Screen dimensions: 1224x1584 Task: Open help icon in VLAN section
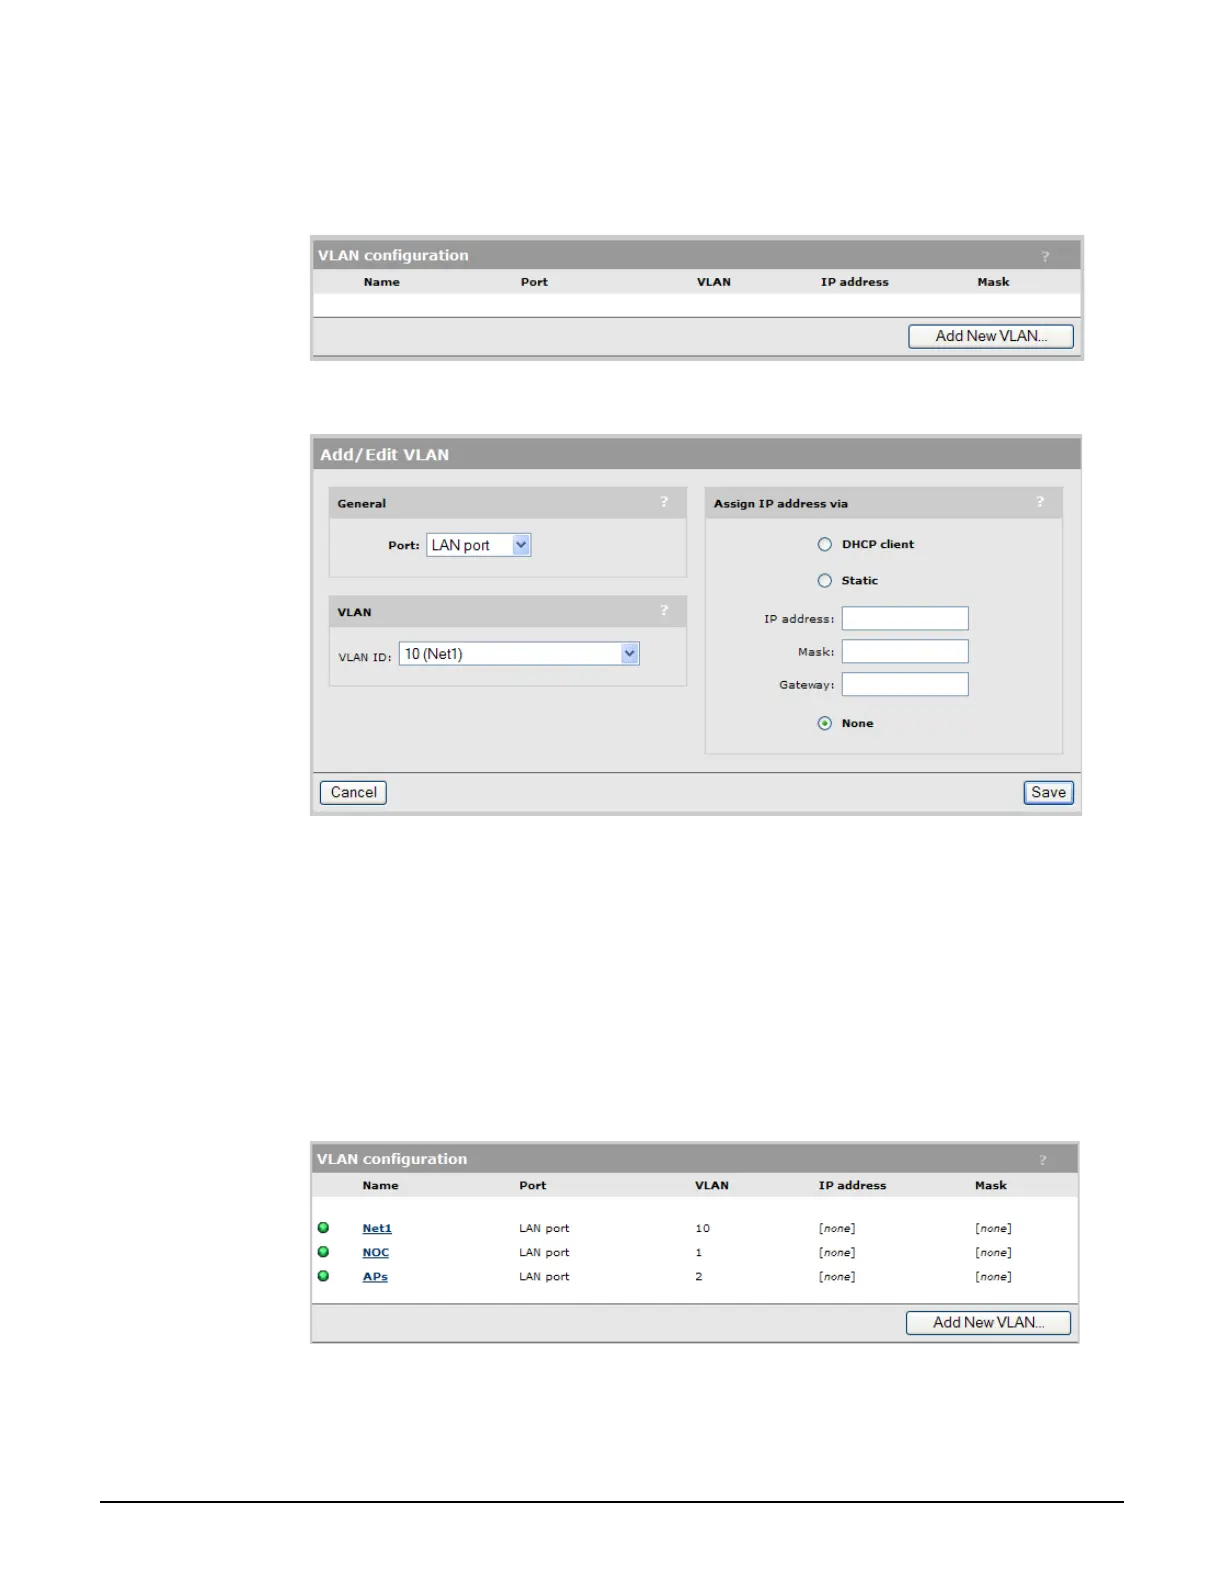tap(664, 610)
